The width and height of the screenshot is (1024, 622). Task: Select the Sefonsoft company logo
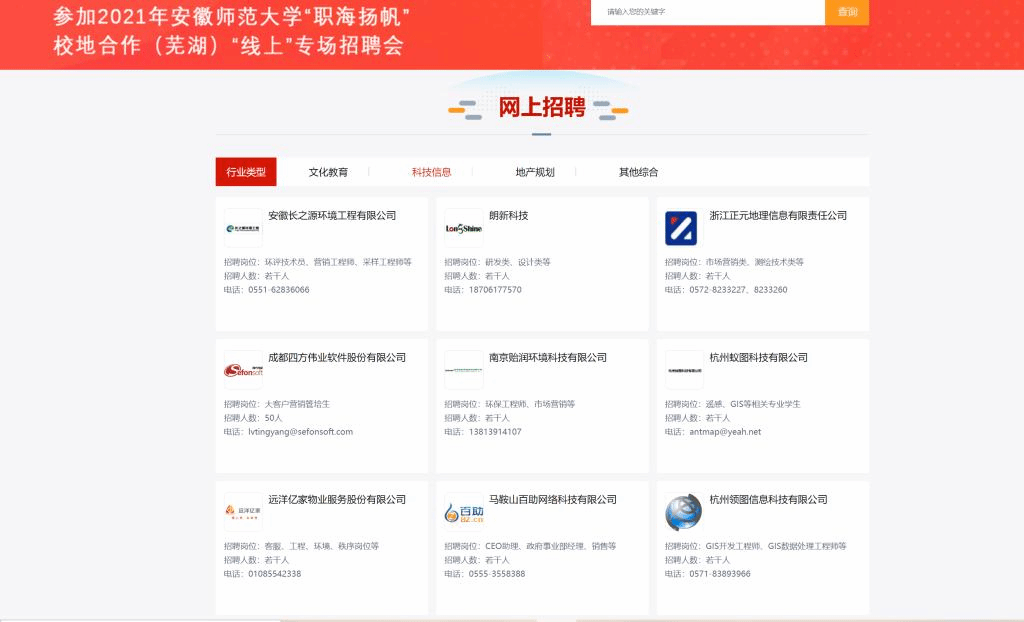243,370
